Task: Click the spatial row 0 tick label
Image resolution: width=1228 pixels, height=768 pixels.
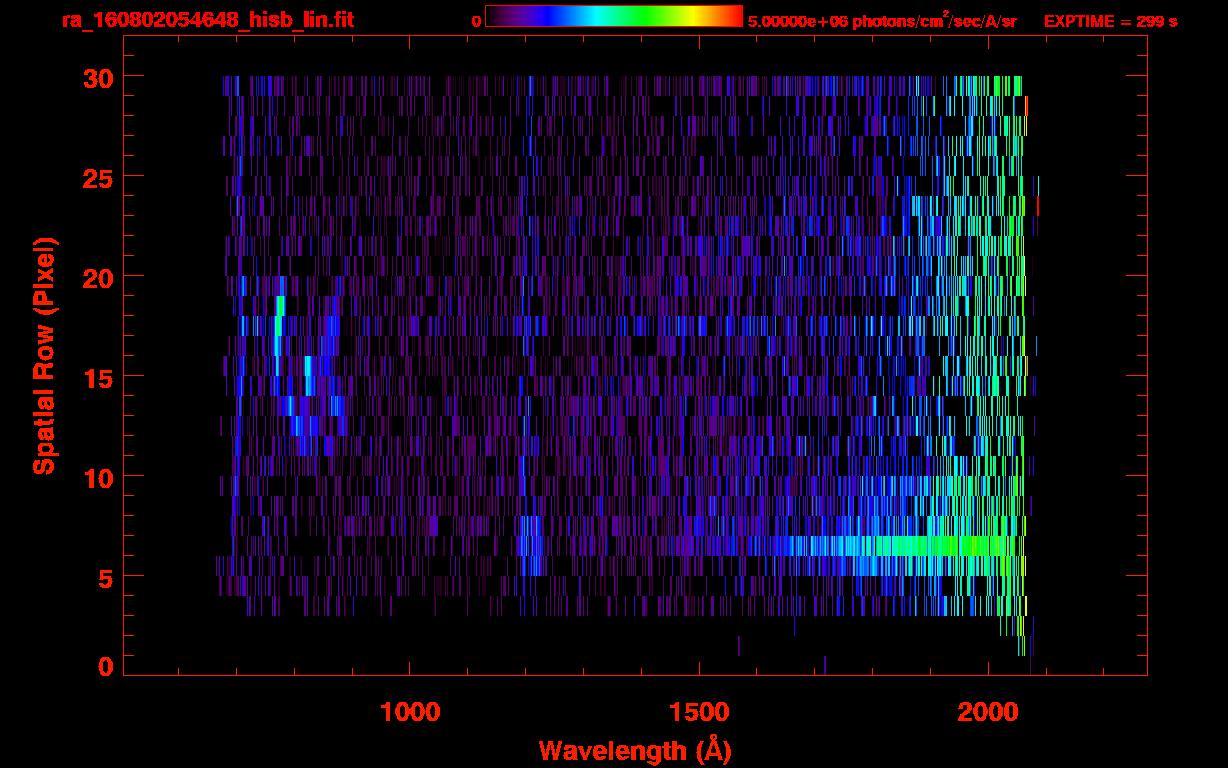Action: (106, 667)
